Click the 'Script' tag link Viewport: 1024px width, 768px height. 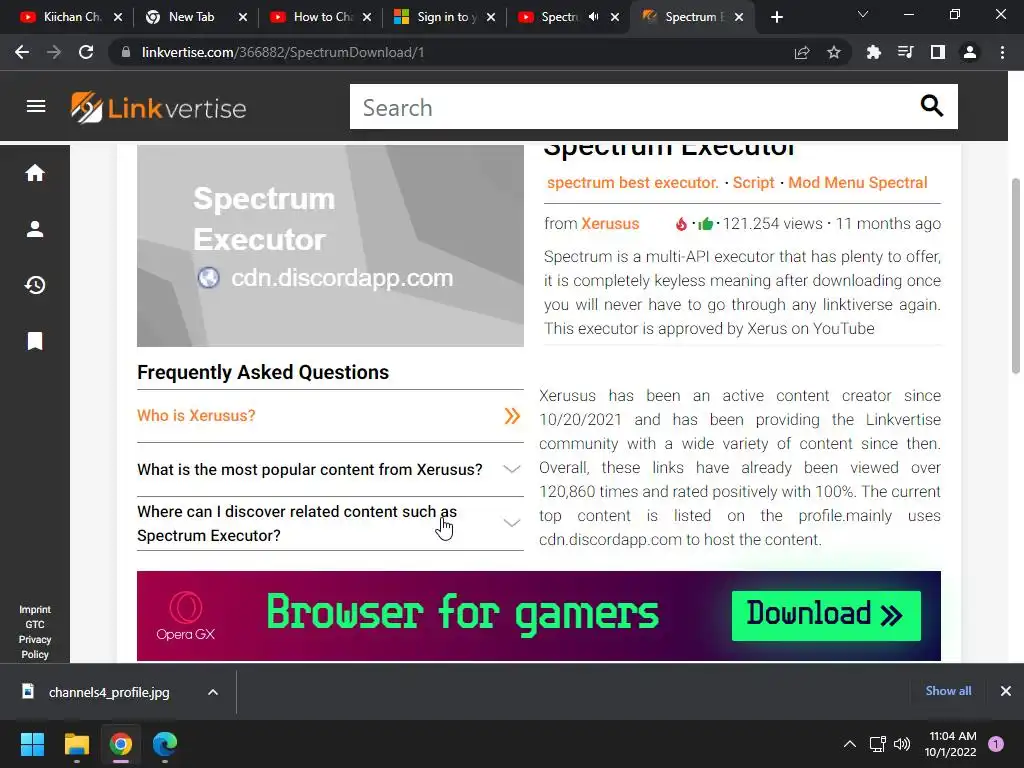tap(753, 183)
